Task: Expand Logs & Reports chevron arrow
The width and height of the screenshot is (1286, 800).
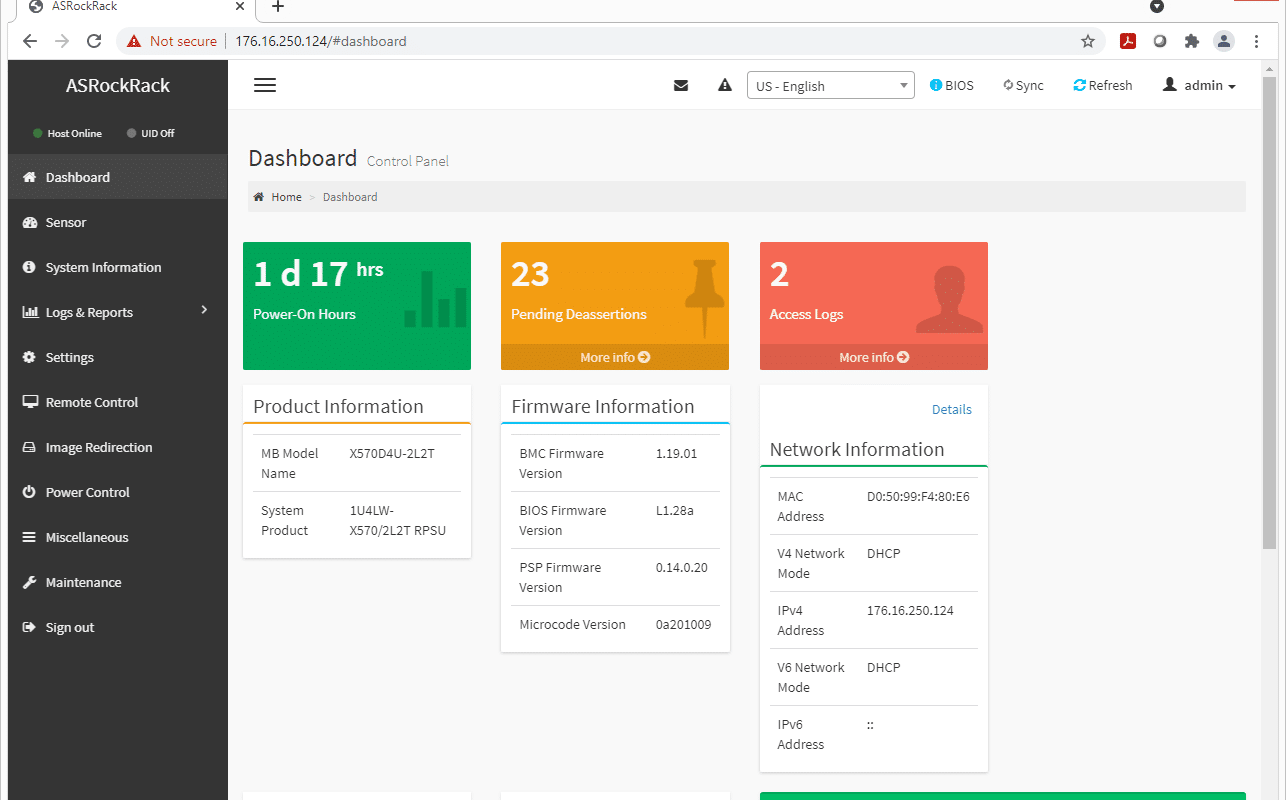Action: click(204, 310)
